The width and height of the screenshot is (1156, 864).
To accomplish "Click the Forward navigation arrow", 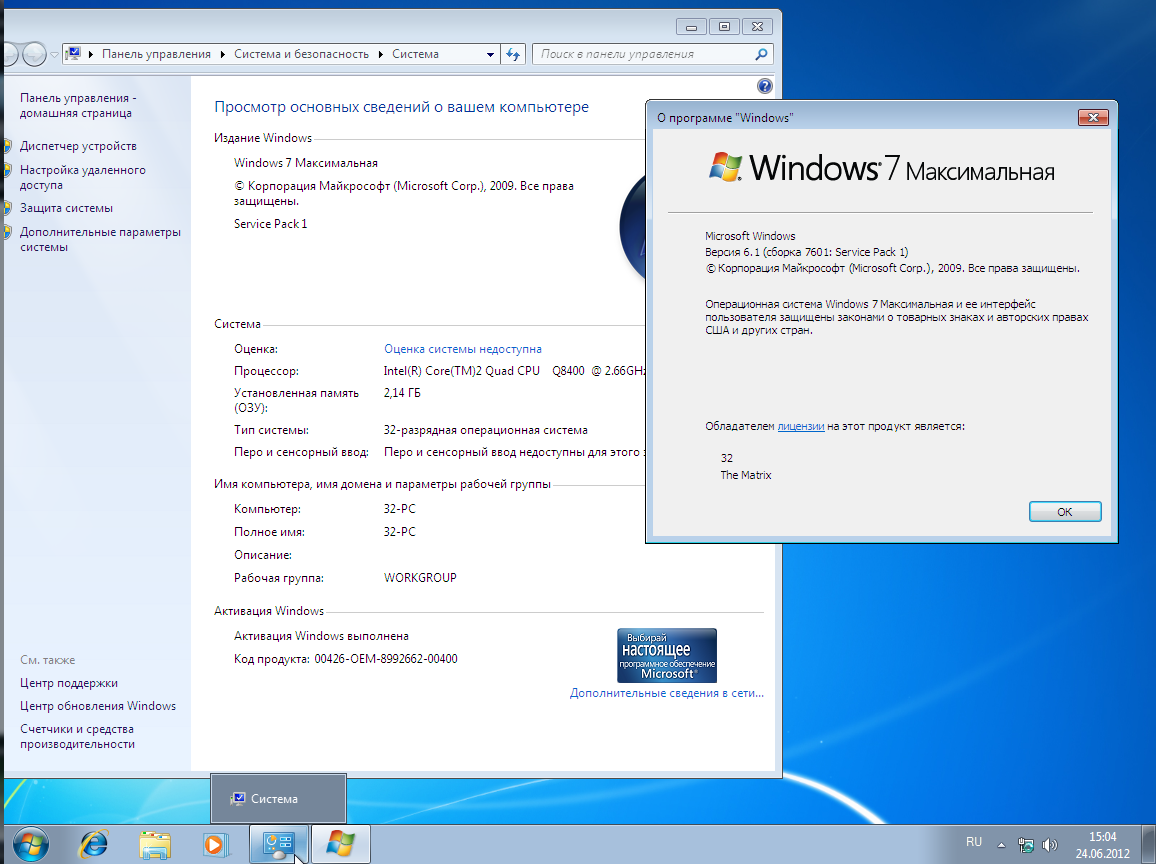I will click(x=34, y=54).
